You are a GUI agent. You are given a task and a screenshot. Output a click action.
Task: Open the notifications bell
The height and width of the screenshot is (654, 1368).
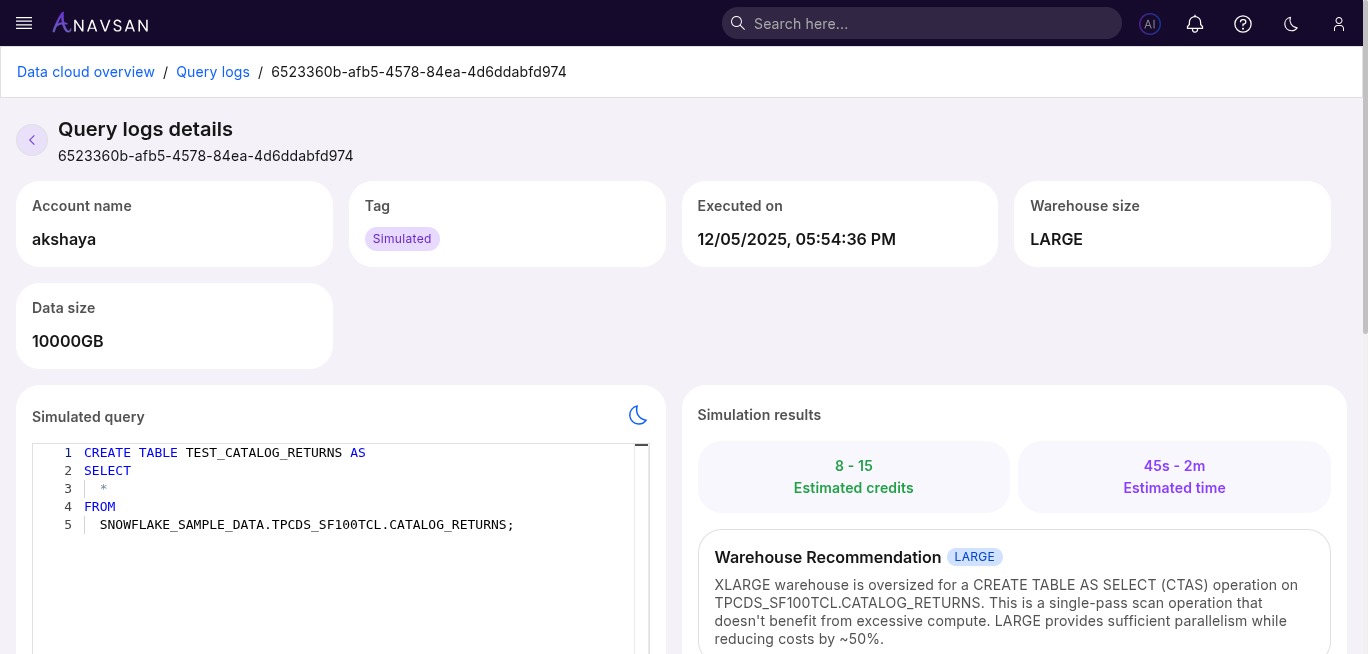click(1195, 24)
